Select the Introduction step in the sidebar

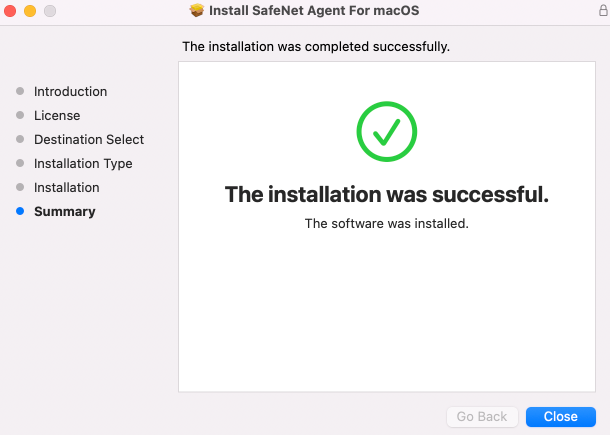click(70, 91)
